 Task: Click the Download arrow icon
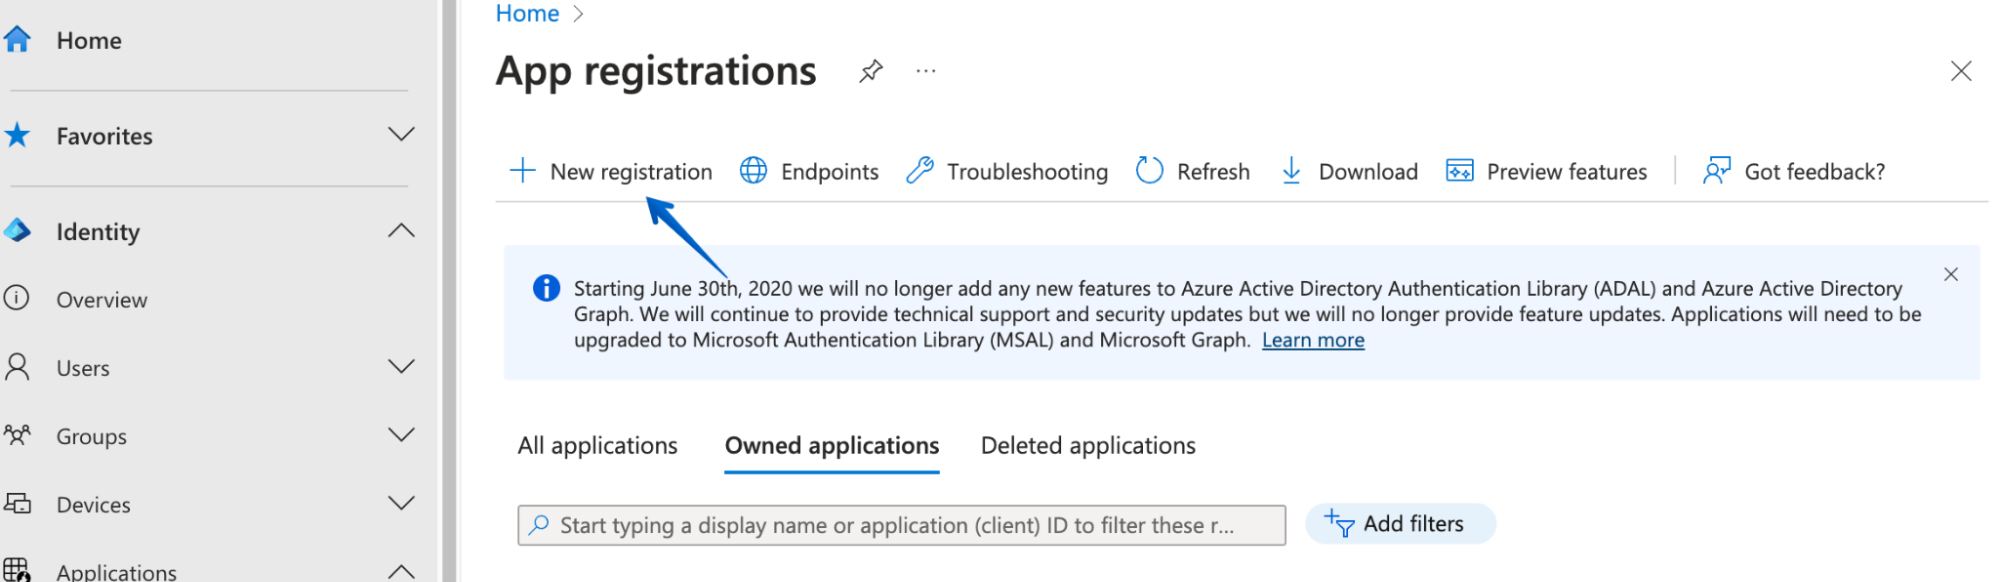[1291, 171]
